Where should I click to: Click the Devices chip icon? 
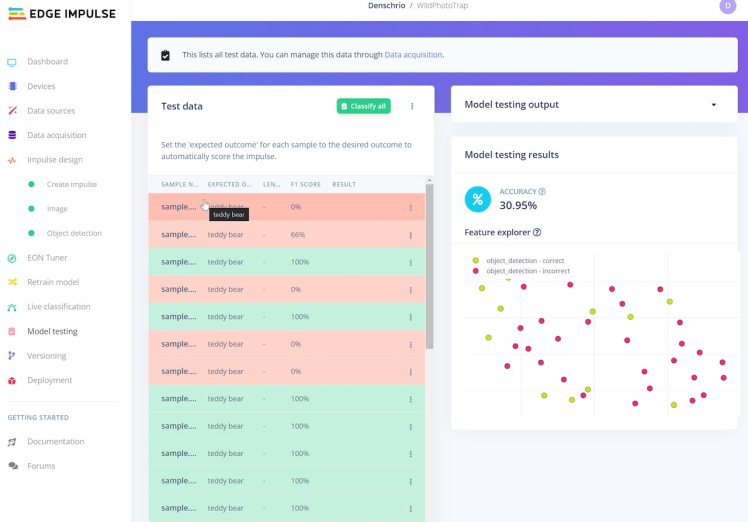coord(12,86)
